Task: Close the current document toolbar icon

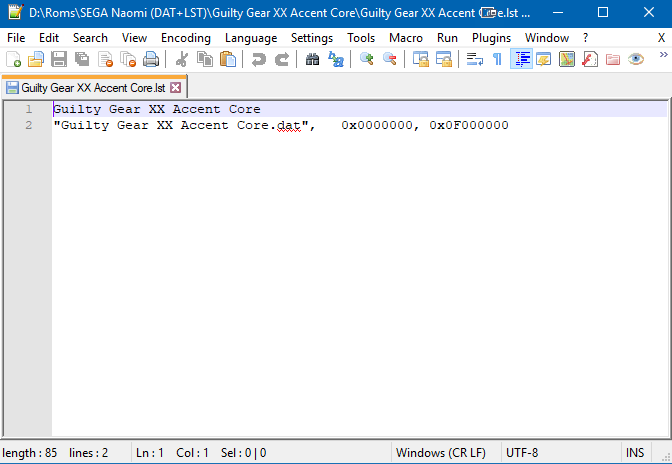Action: coord(105,59)
